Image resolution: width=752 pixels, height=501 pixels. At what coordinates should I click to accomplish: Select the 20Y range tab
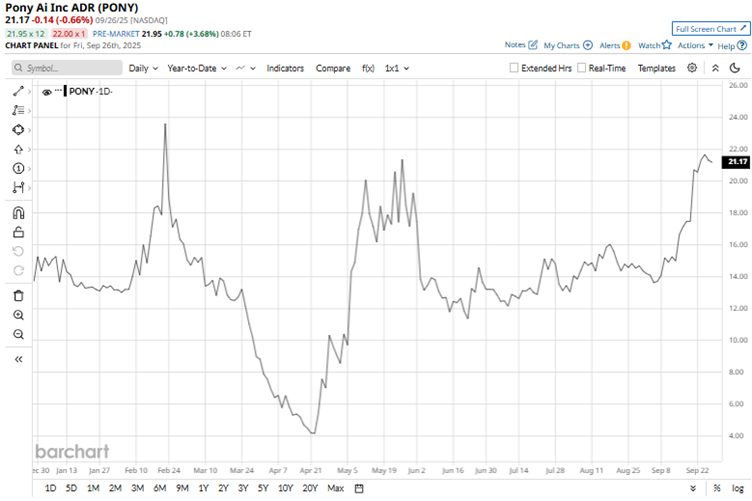(x=310, y=488)
